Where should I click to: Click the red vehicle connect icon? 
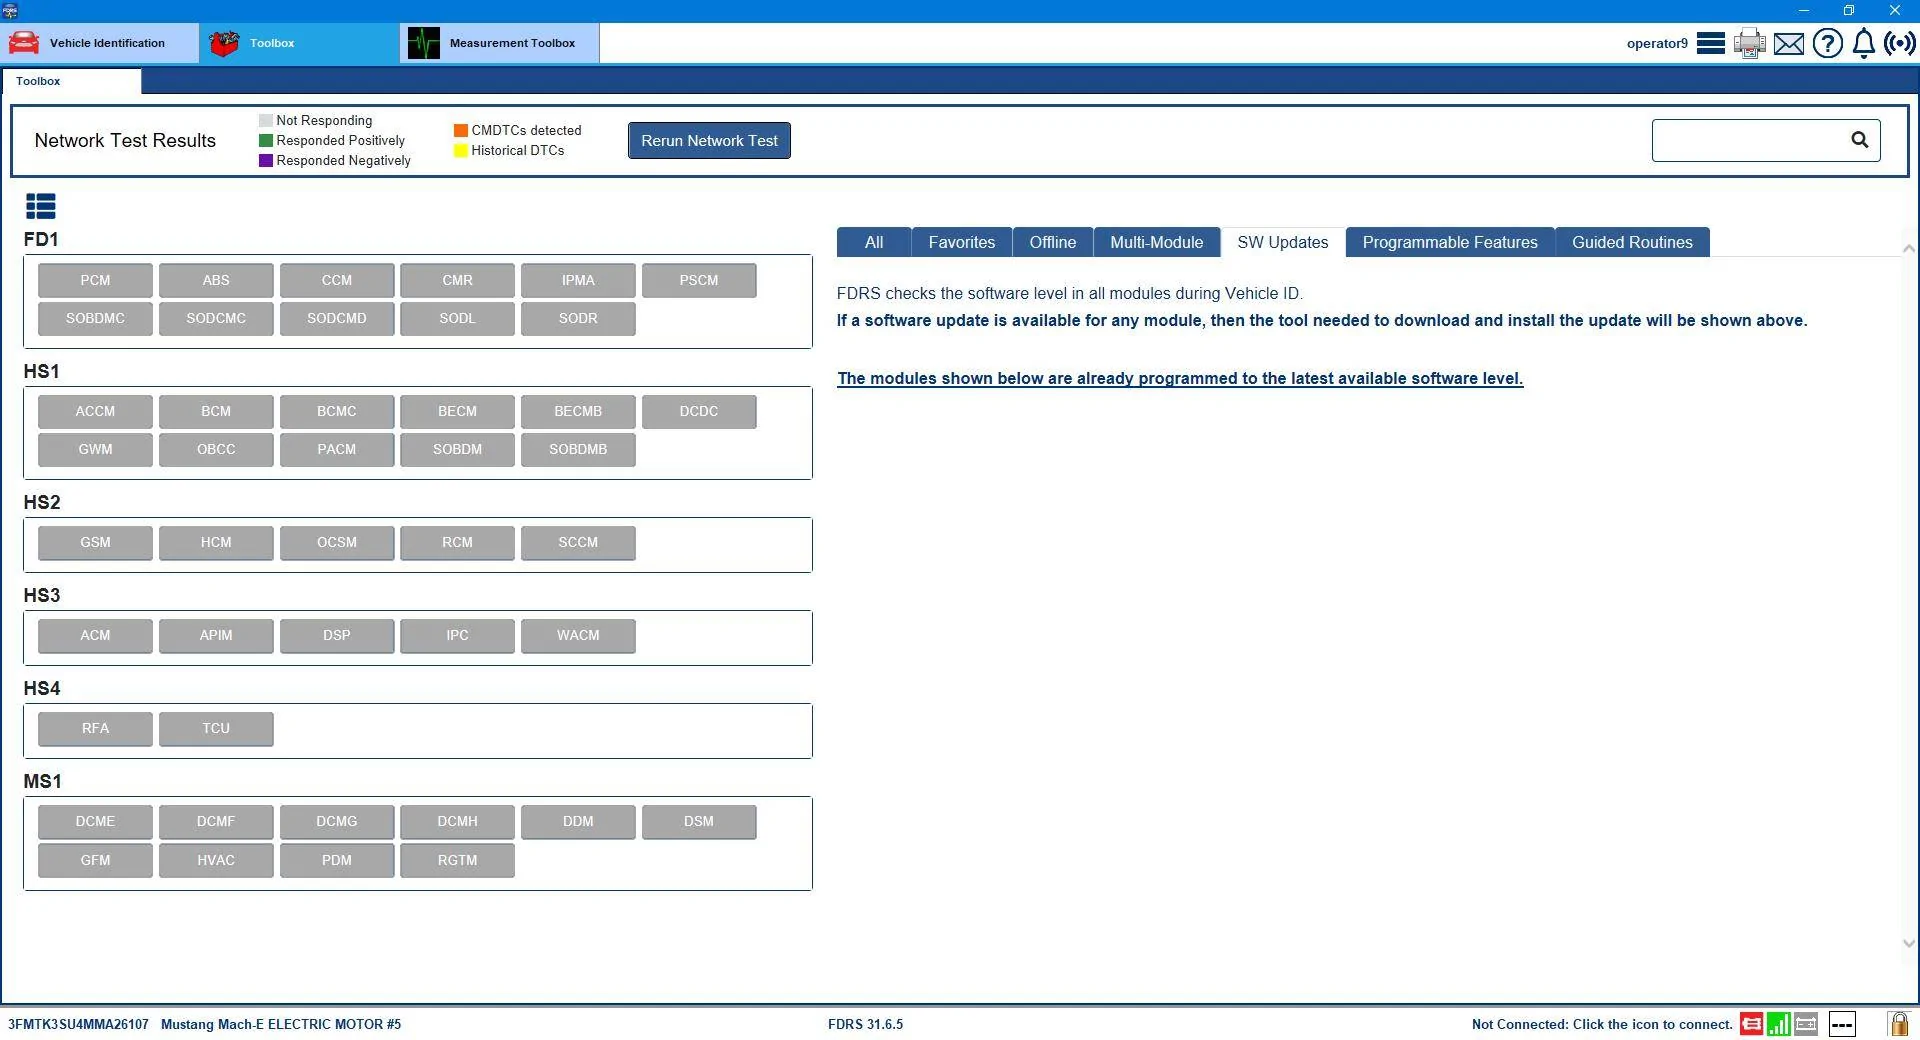[x=1751, y=1024]
